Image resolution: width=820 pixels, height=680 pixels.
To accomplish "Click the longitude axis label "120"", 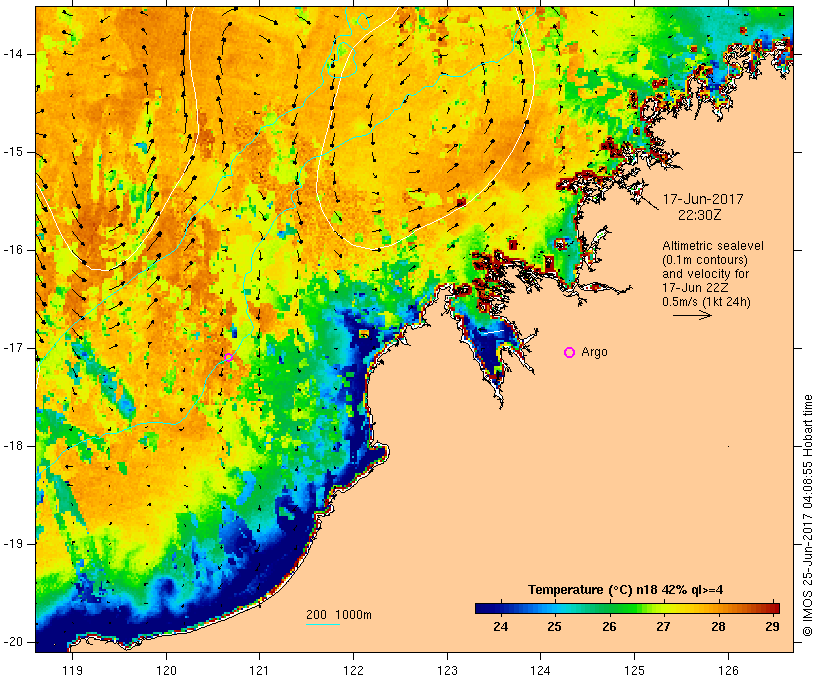I will tap(166, 670).
